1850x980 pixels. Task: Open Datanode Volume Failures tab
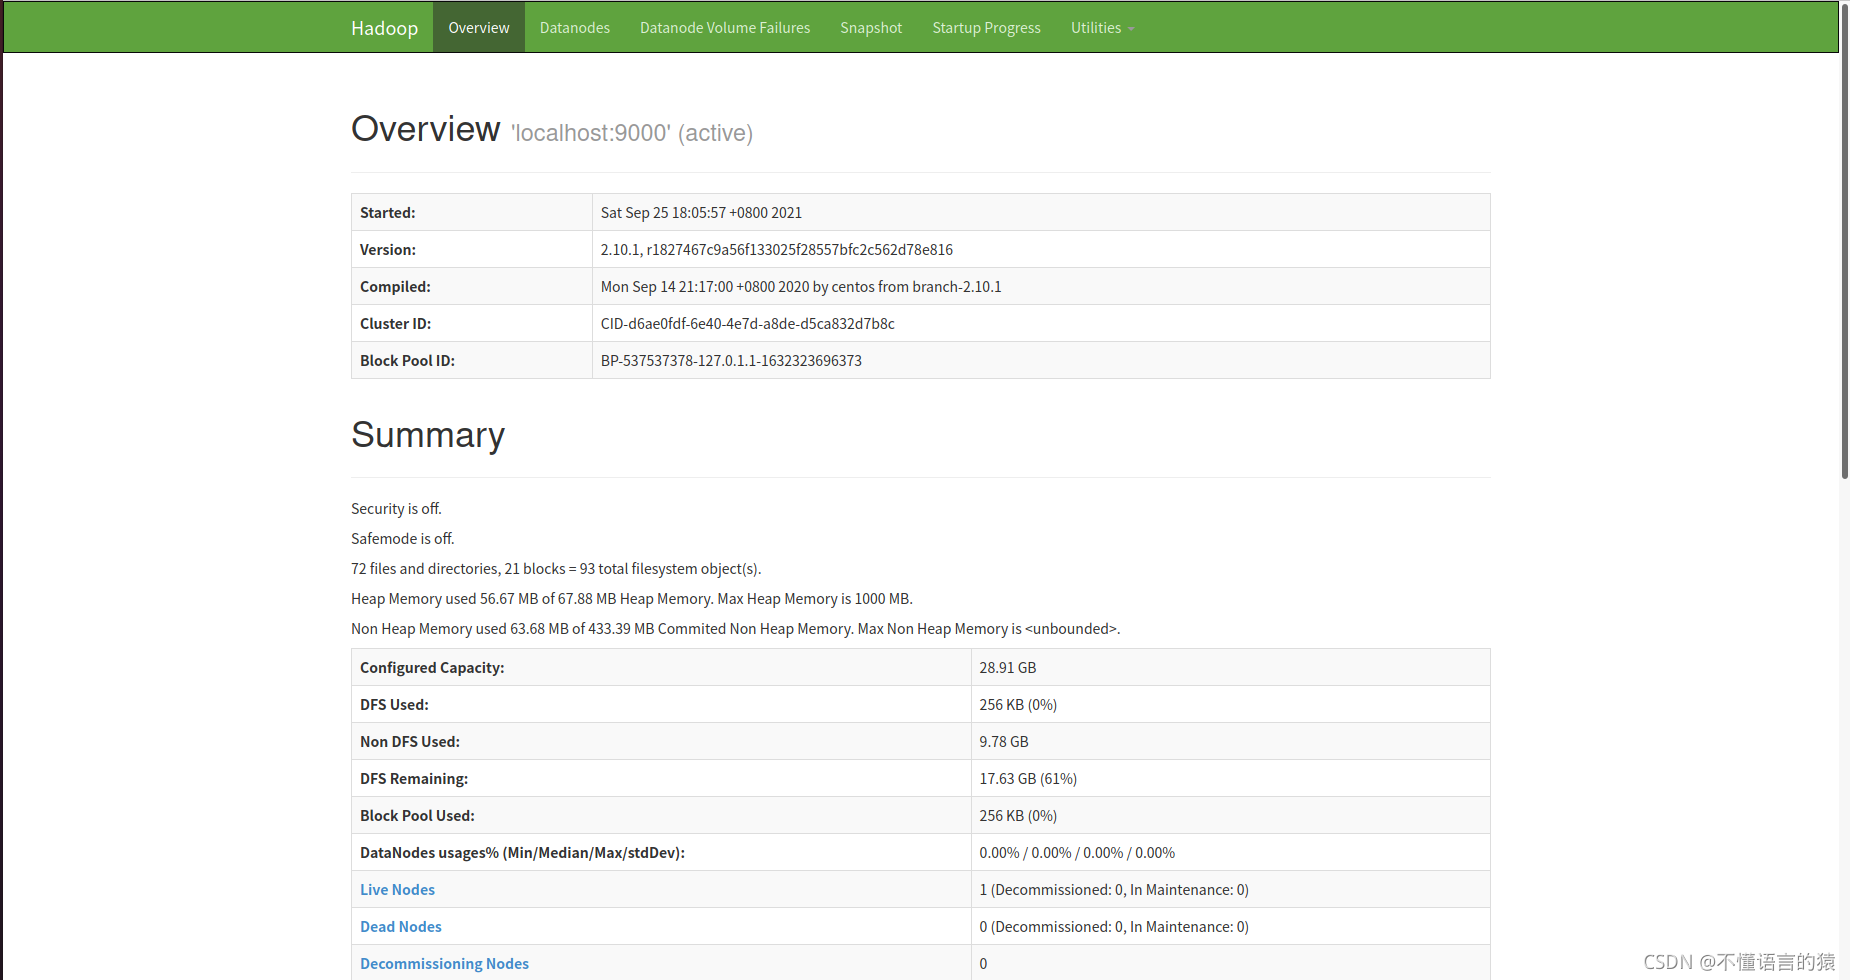(725, 28)
